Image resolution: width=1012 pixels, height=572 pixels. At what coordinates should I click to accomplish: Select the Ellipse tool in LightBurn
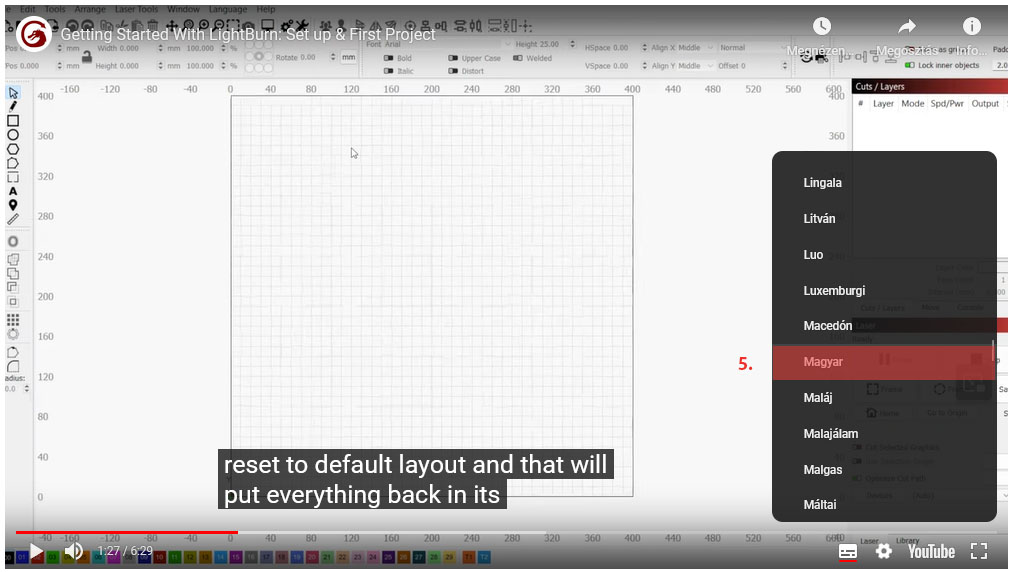13,135
